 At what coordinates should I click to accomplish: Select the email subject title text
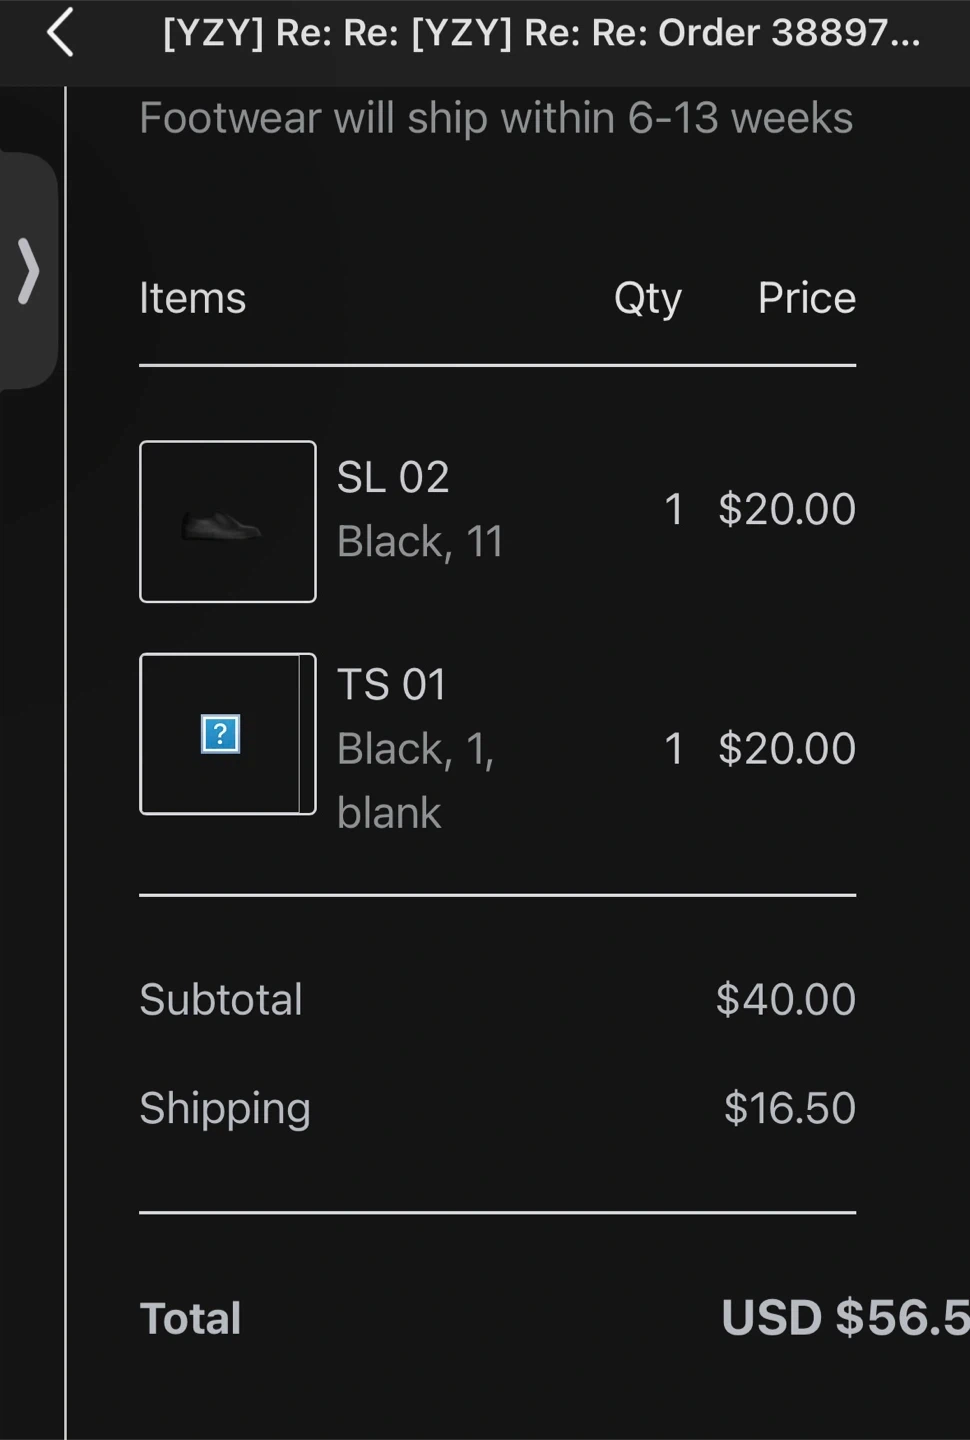tap(540, 33)
